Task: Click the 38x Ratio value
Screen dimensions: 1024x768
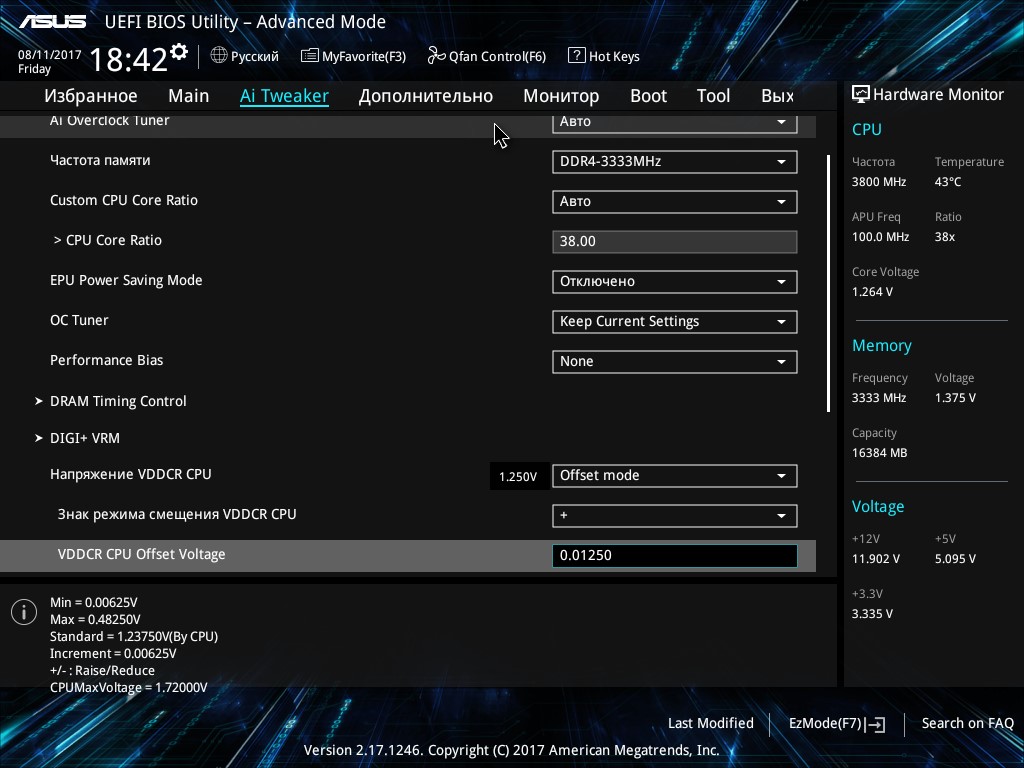Action: [x=944, y=237]
